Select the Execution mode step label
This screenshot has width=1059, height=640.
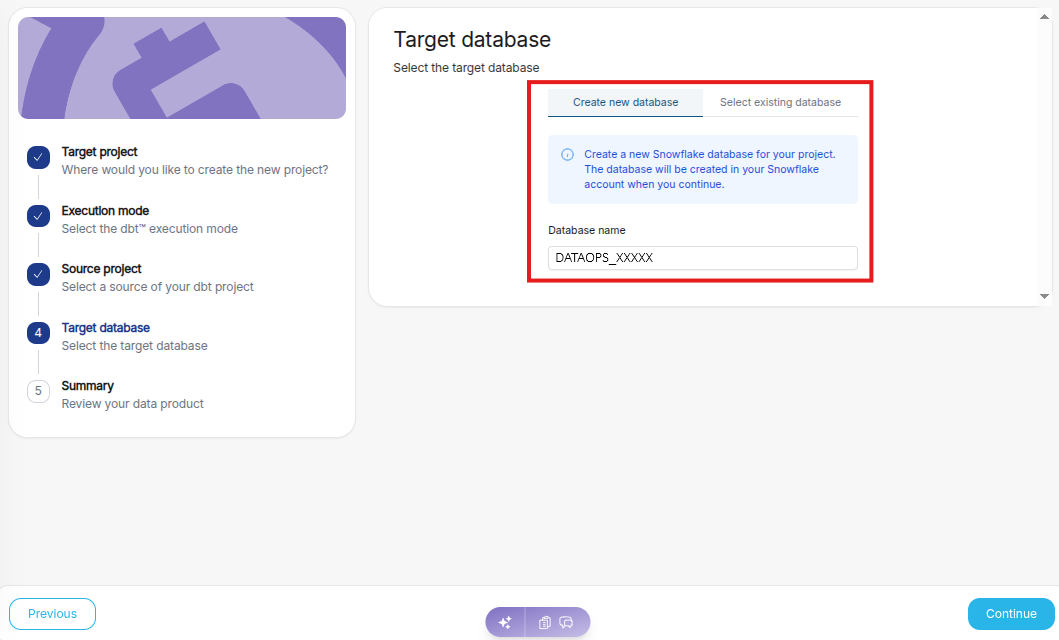coord(105,211)
